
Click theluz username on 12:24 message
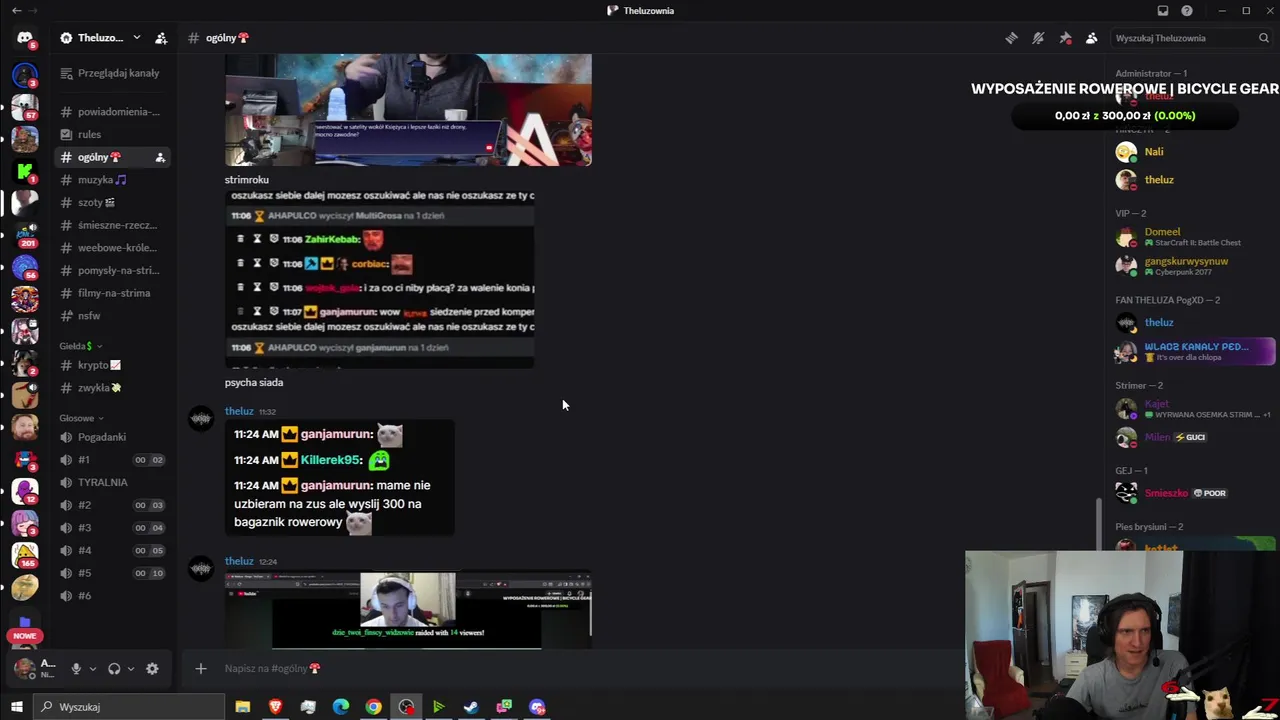click(239, 562)
